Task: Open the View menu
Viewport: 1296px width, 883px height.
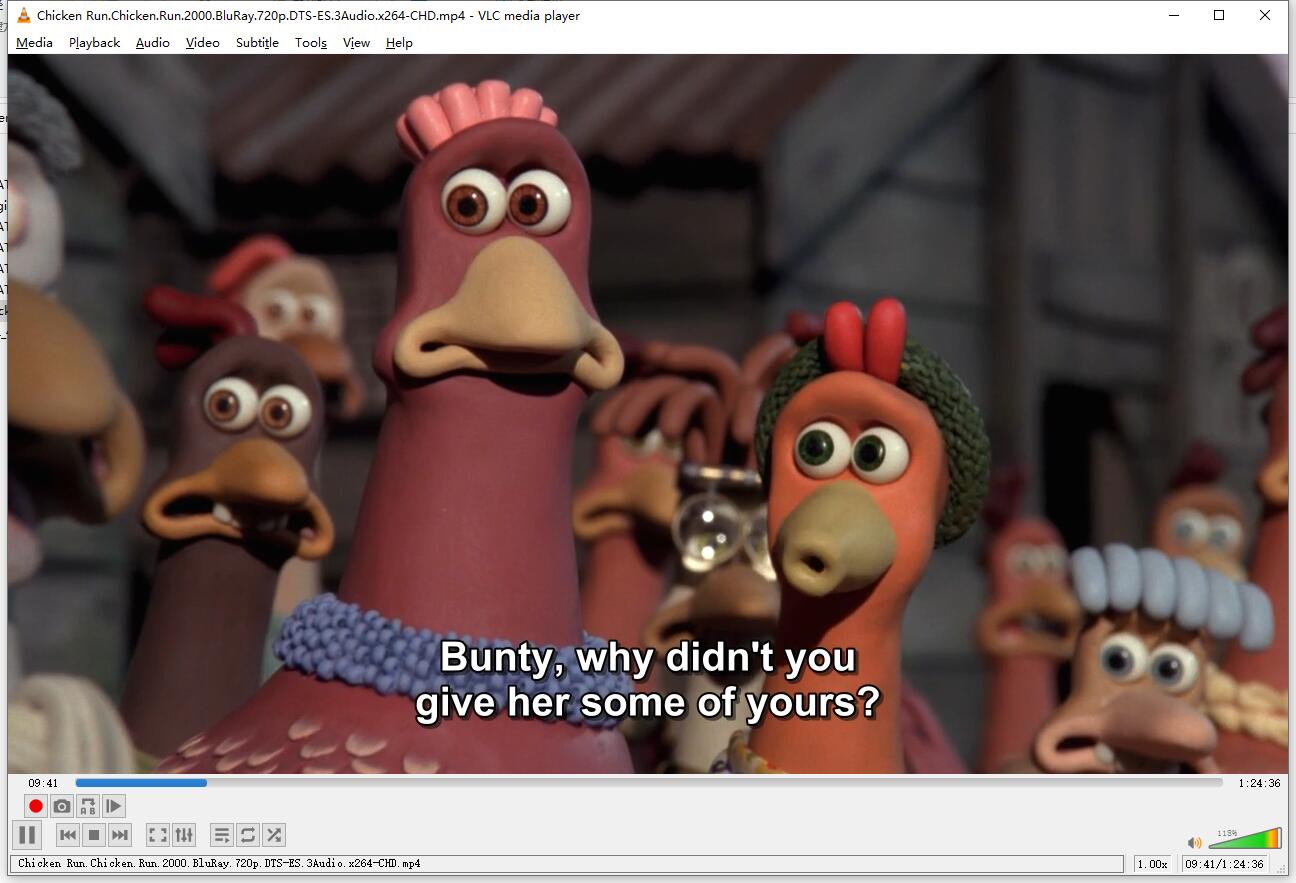Action: (356, 42)
